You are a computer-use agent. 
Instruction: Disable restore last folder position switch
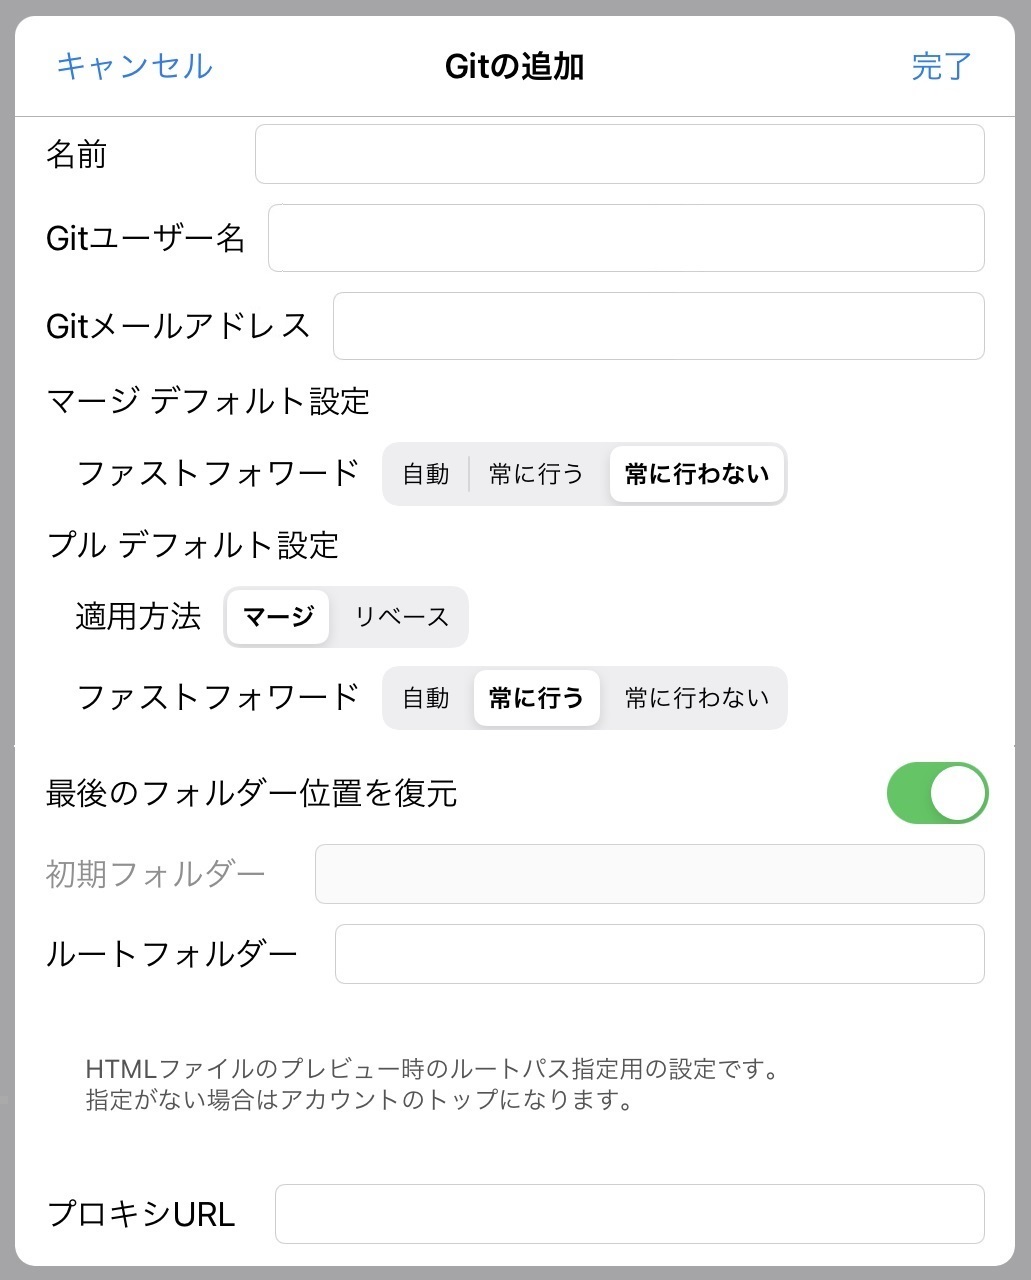pos(936,792)
